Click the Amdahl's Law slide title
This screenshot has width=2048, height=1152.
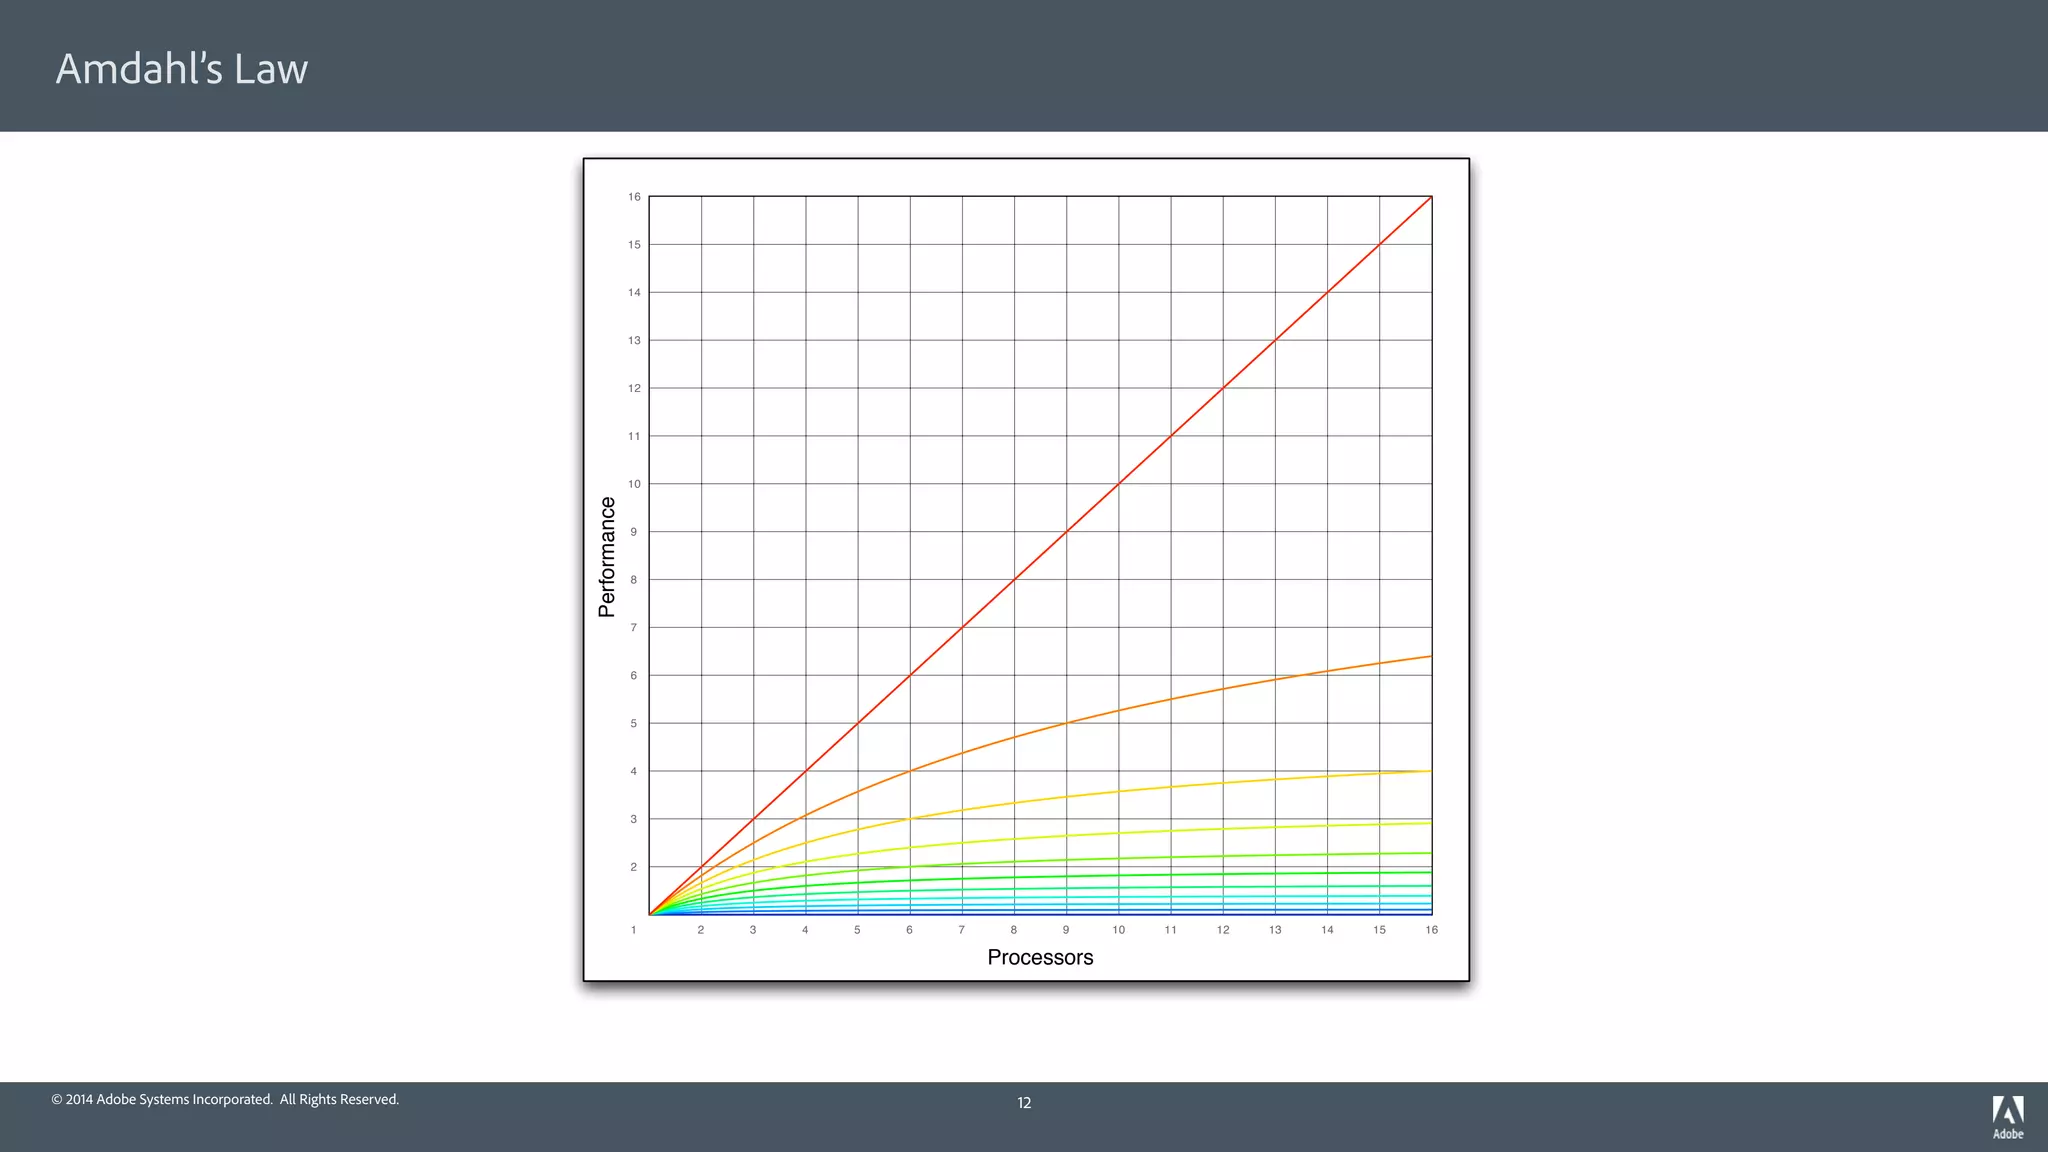tap(181, 69)
